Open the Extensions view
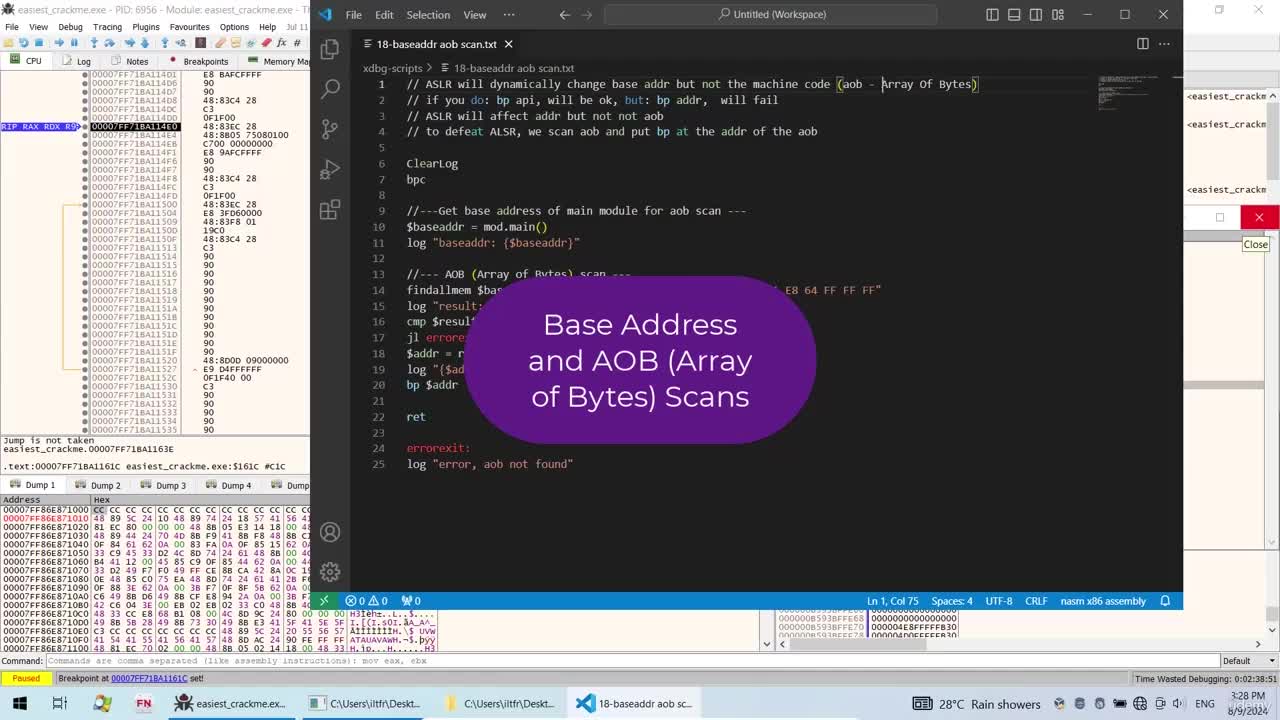1280x720 pixels. pos(330,210)
